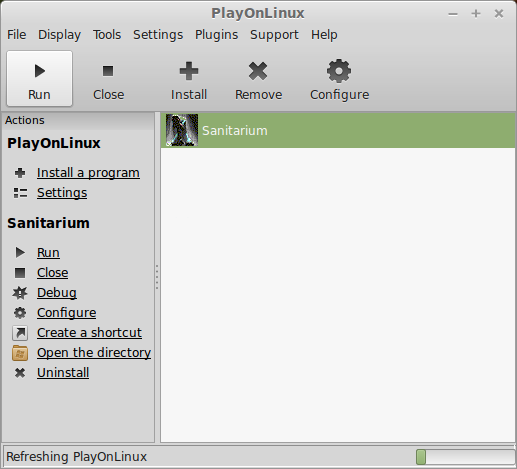
Task: Close the PlayOnLinux window
Action: coord(499,14)
